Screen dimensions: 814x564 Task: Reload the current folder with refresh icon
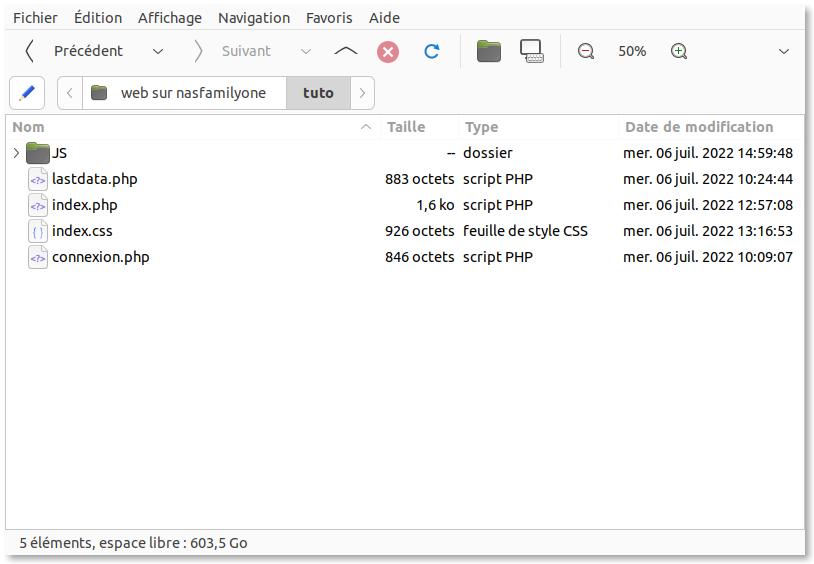[431, 51]
